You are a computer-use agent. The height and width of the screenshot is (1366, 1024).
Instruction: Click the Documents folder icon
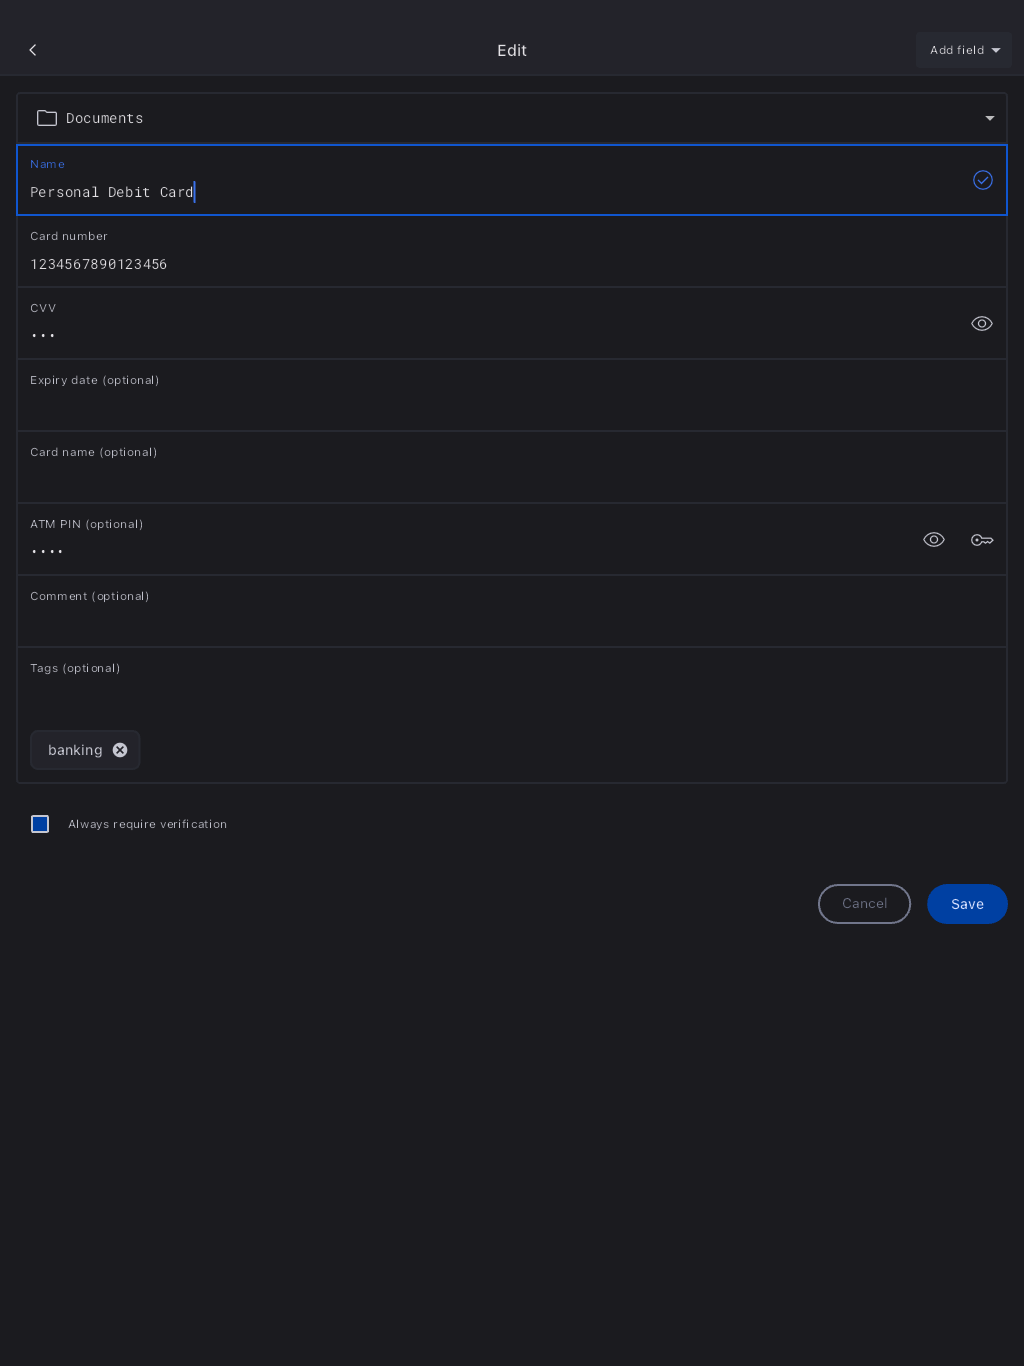[x=47, y=118]
